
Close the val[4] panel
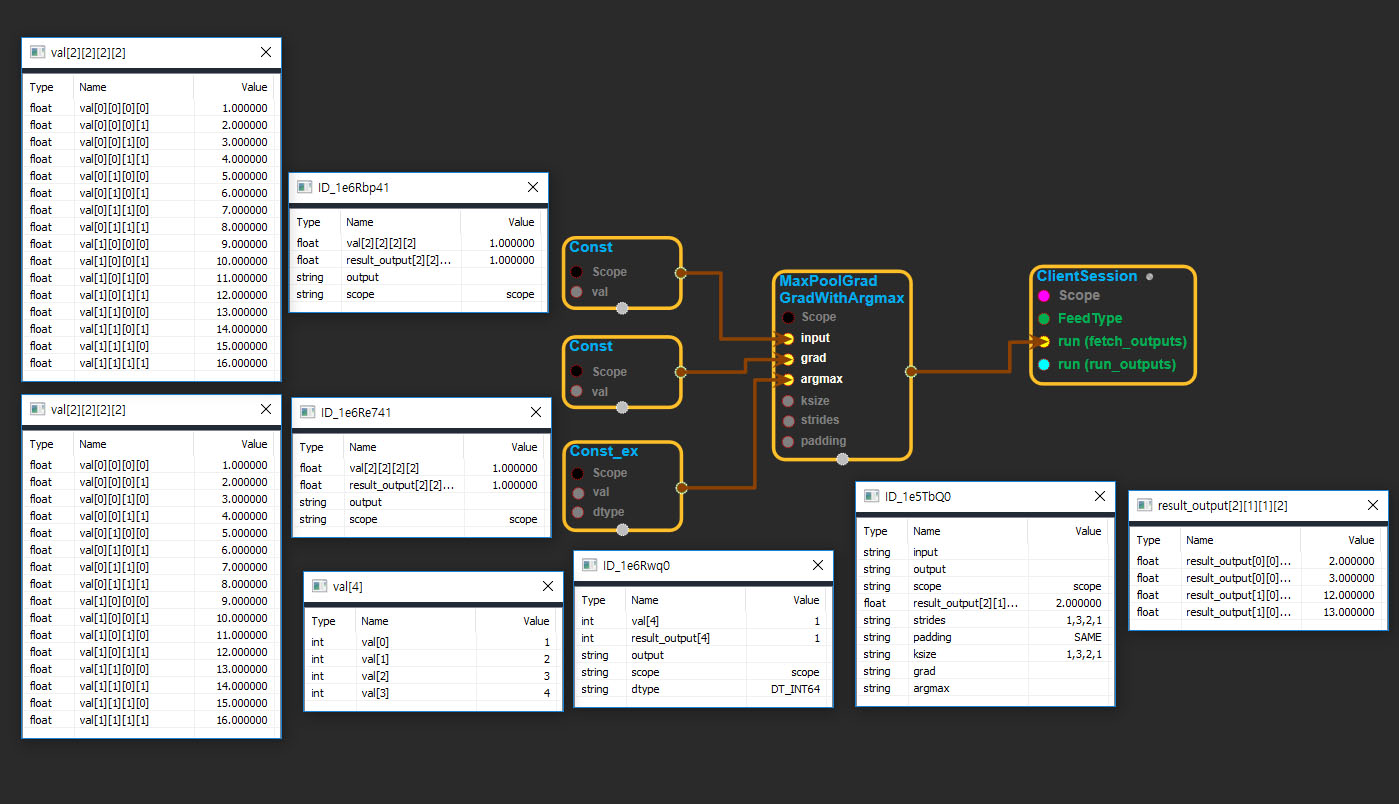pyautogui.click(x=548, y=586)
